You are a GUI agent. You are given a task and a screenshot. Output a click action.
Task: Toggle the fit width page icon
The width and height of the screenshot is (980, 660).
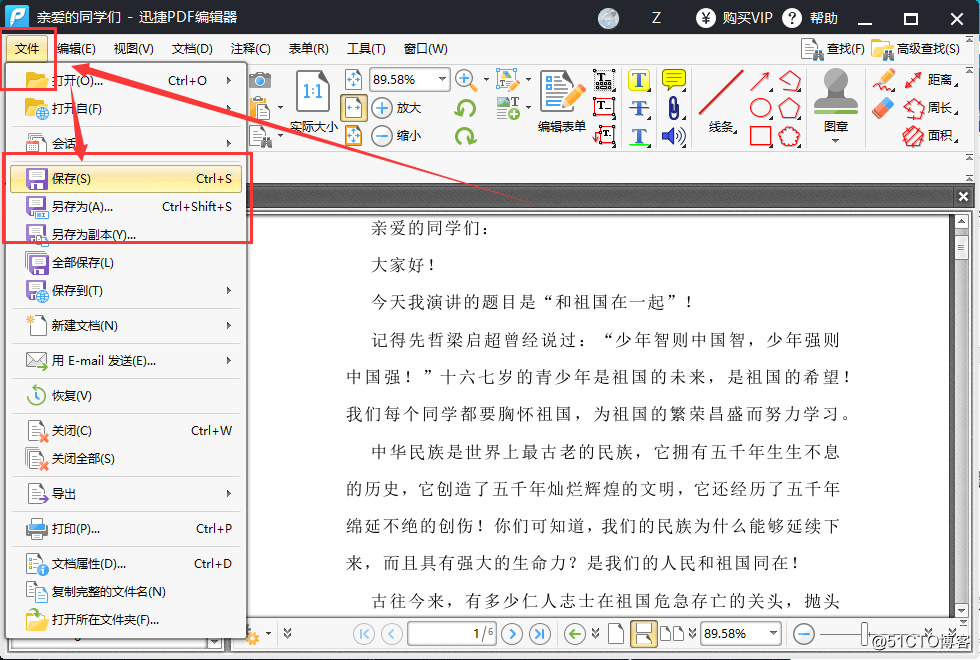click(354, 108)
